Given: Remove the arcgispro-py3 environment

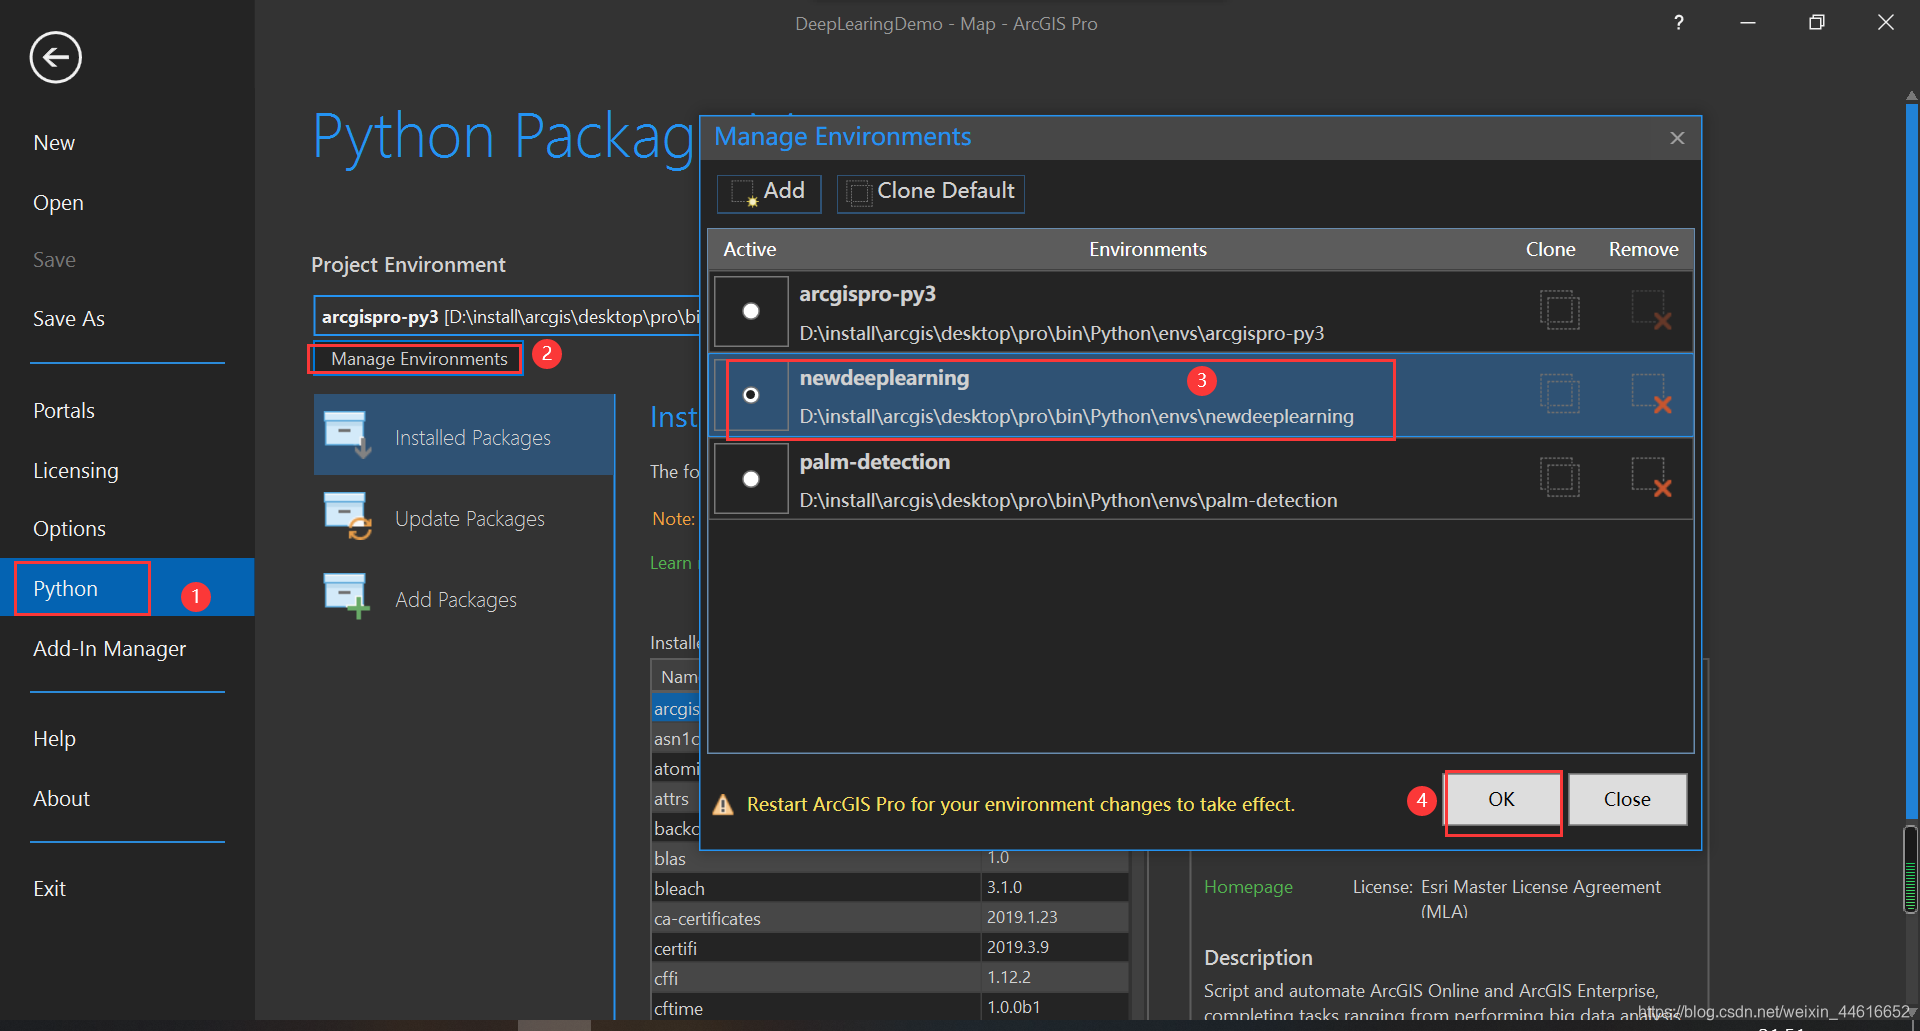Looking at the screenshot, I should click(x=1651, y=310).
